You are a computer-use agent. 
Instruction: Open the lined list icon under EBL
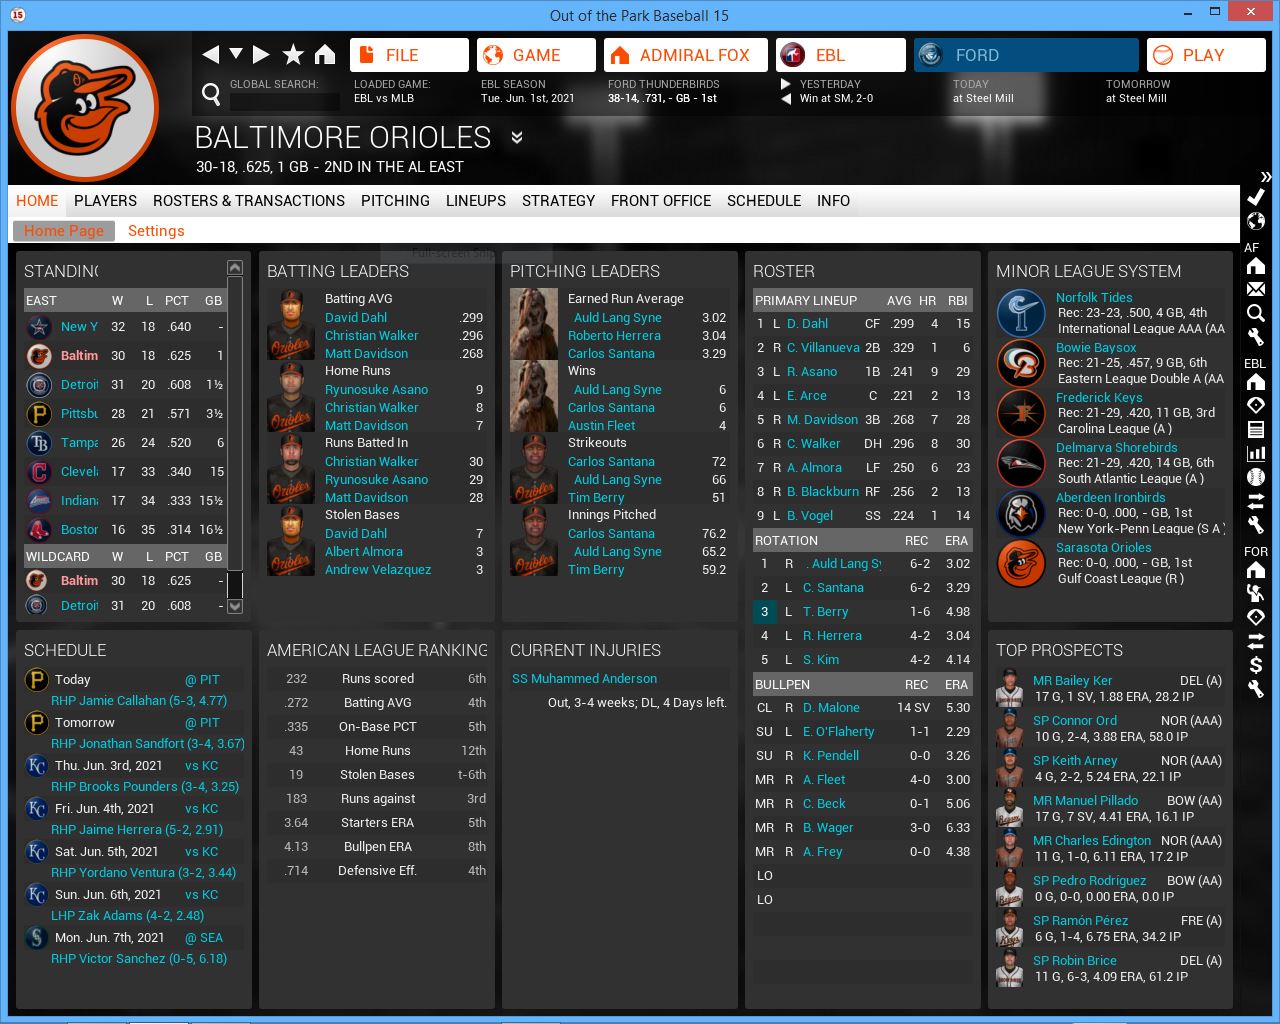1256,429
